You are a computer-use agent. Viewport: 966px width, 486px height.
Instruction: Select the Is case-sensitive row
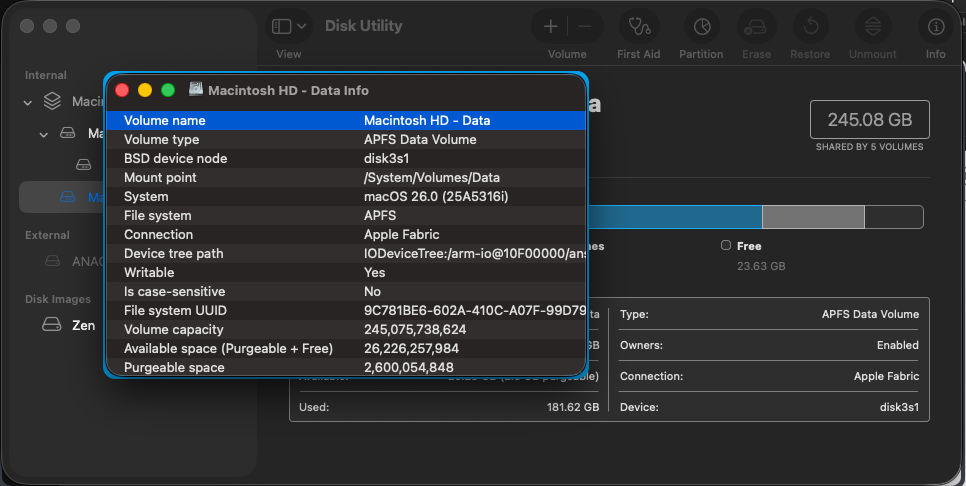346,291
